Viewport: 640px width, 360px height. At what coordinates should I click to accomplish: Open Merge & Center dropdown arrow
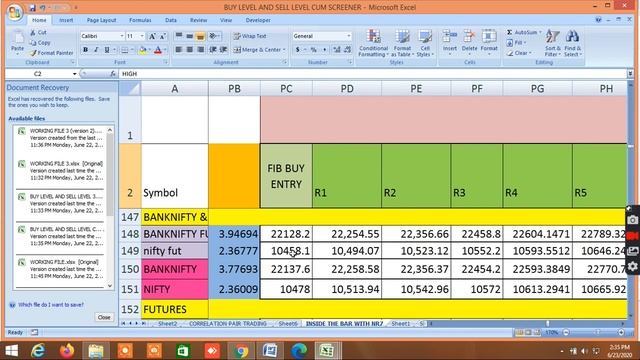click(x=284, y=50)
